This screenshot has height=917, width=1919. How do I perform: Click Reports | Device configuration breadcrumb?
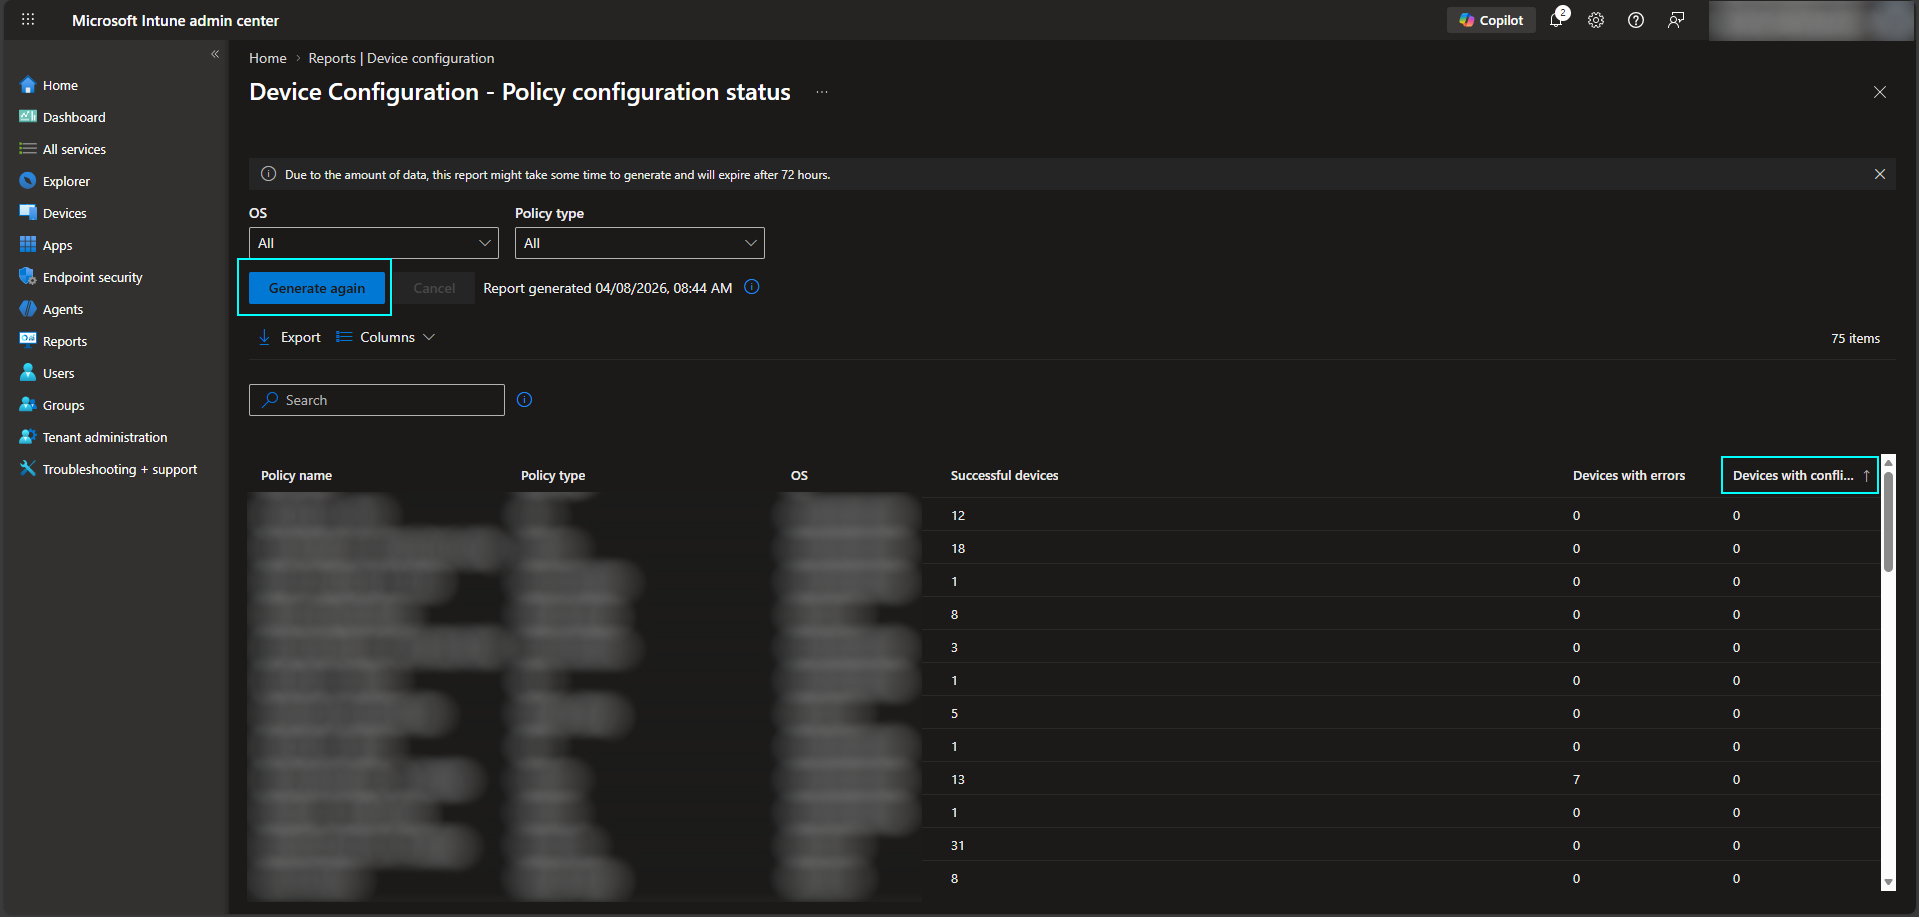401,58
